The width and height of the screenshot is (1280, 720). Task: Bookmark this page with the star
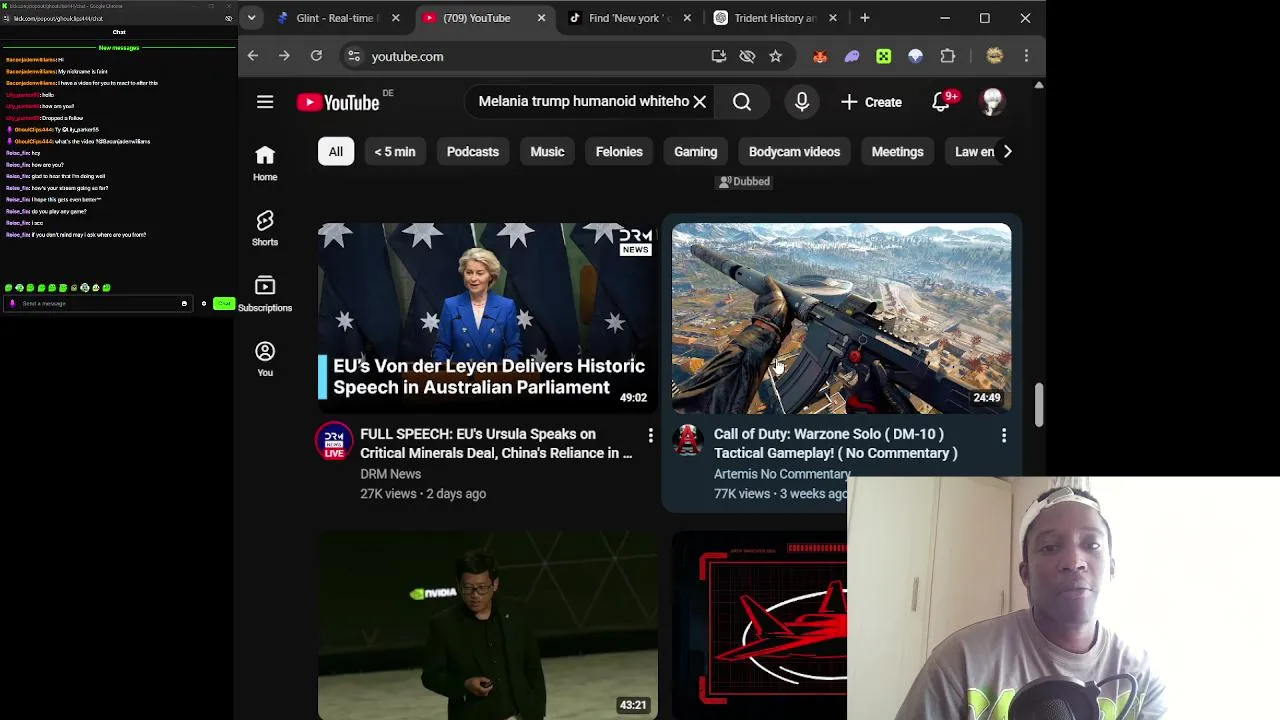click(776, 56)
